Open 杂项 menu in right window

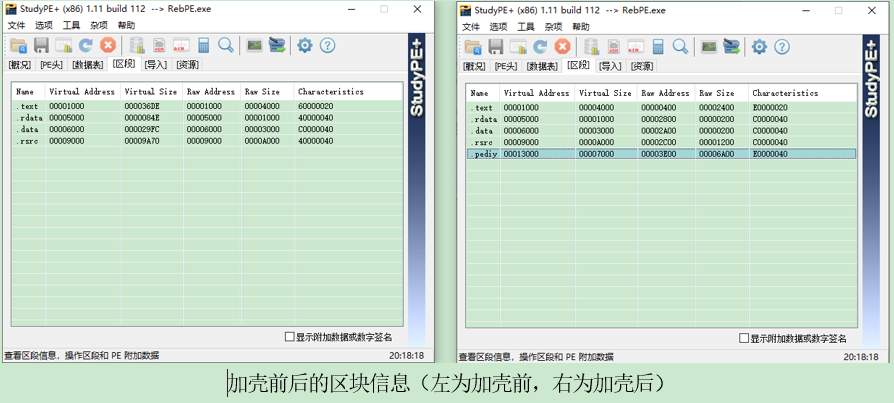[553, 27]
